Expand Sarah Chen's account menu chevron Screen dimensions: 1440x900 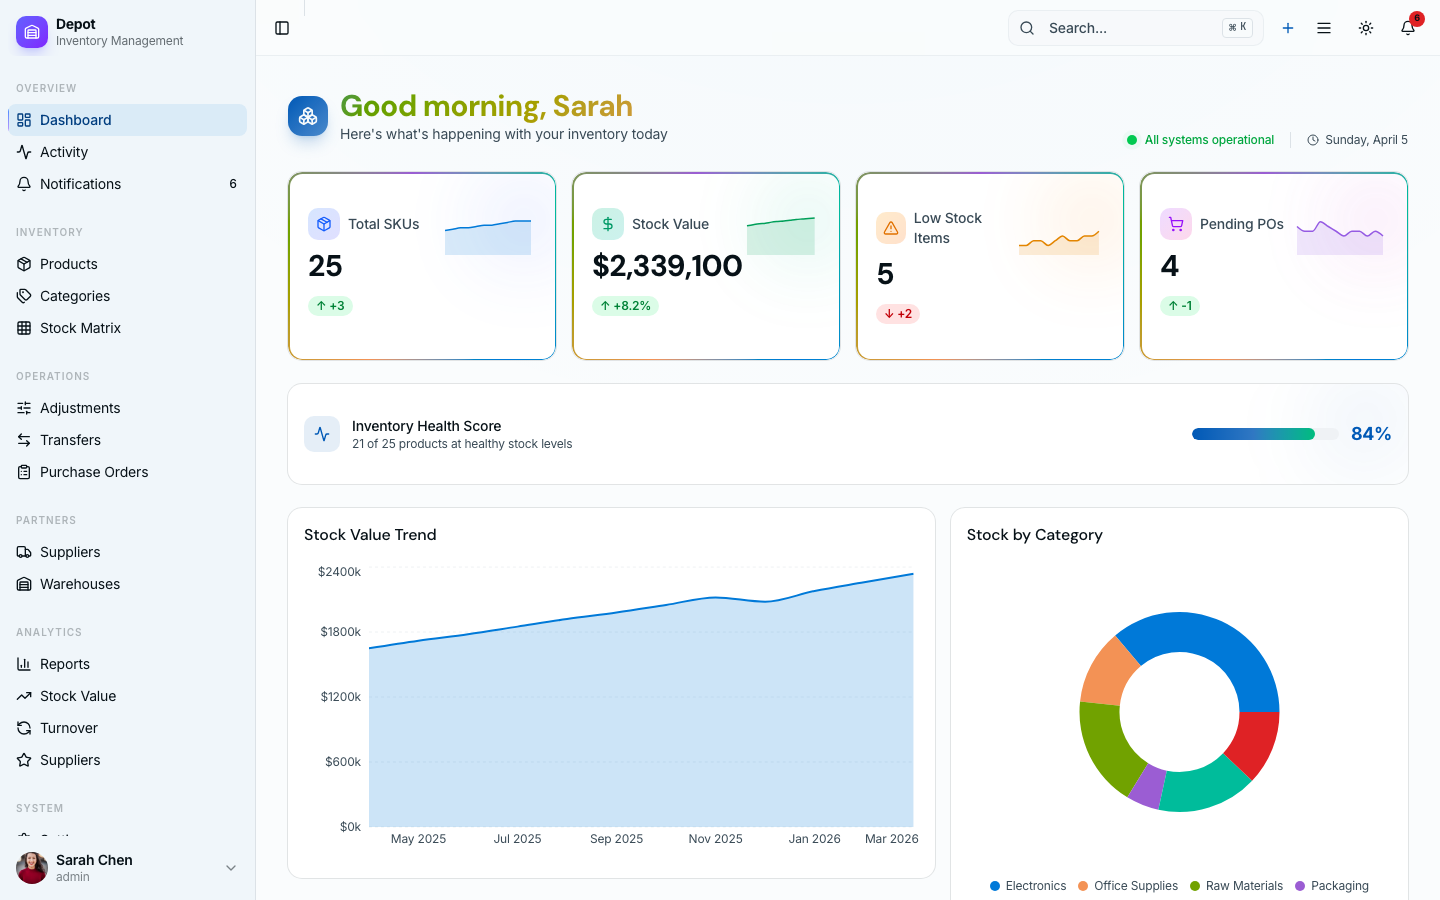point(231,868)
